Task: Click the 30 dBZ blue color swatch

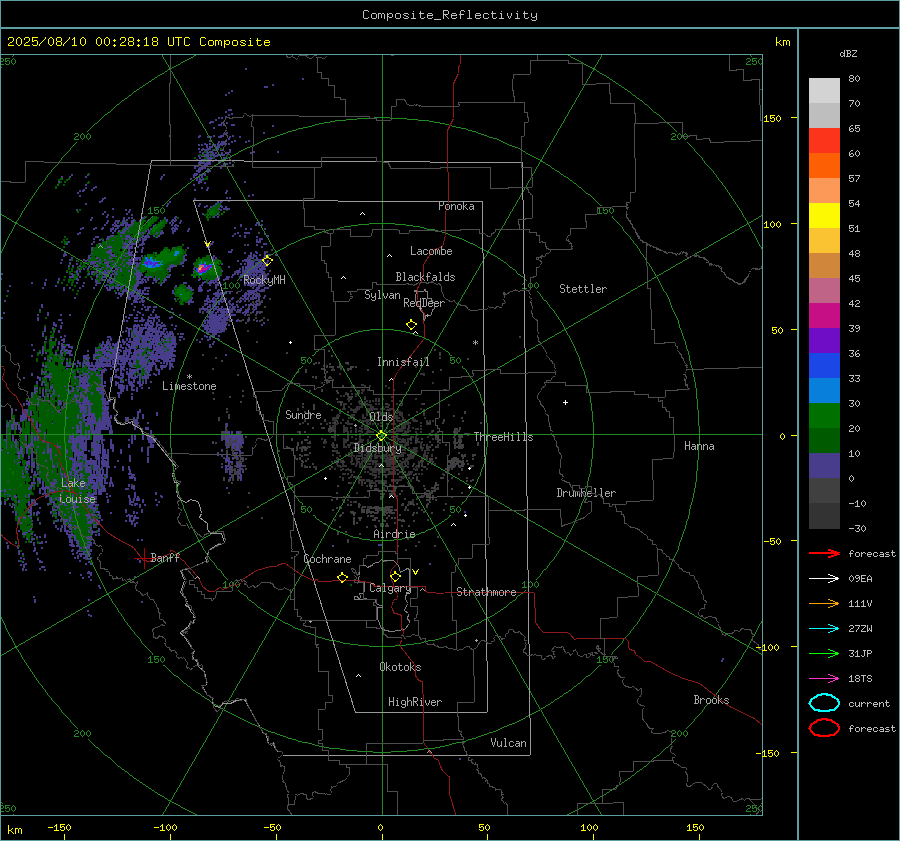Action: pyautogui.click(x=824, y=390)
